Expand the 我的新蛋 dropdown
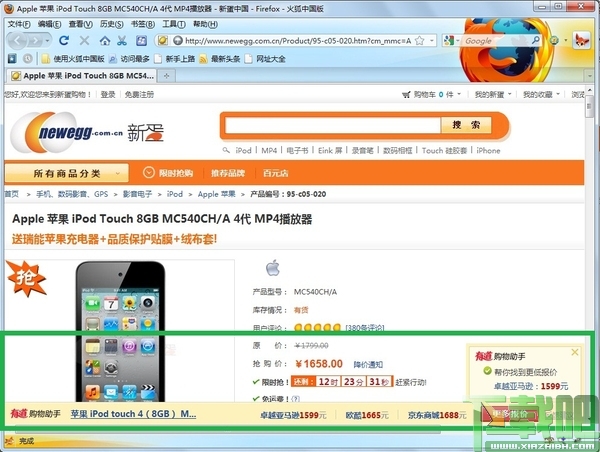This screenshot has height=452, width=600. point(493,94)
